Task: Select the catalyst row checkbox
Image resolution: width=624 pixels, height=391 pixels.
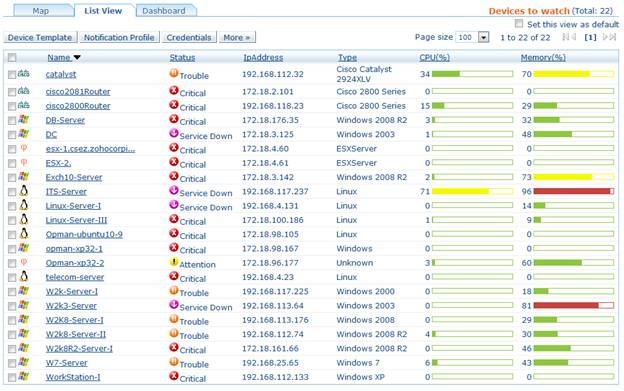Action: (12, 74)
